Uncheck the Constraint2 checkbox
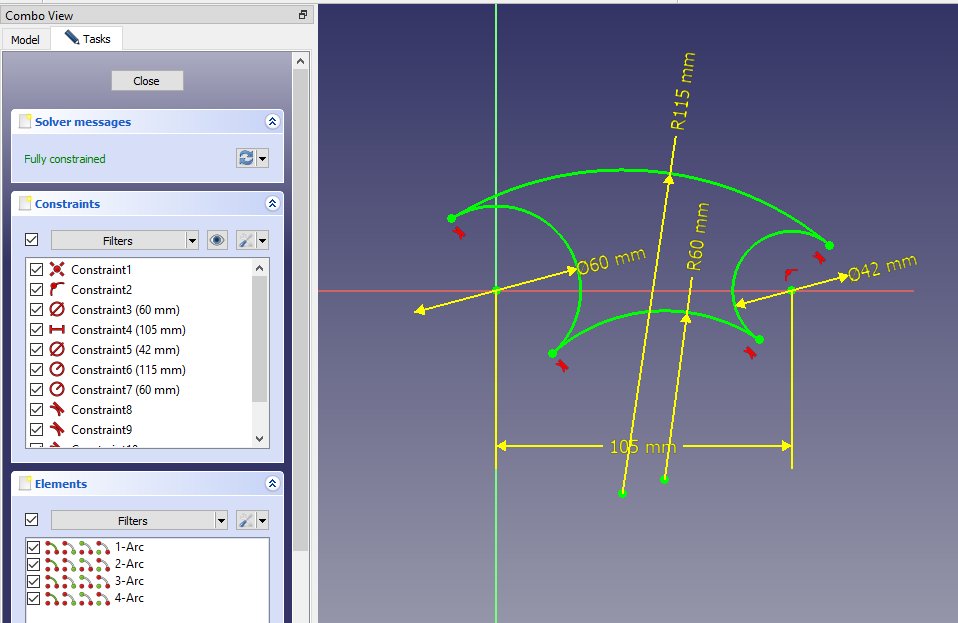Image resolution: width=958 pixels, height=623 pixels. coord(37,290)
